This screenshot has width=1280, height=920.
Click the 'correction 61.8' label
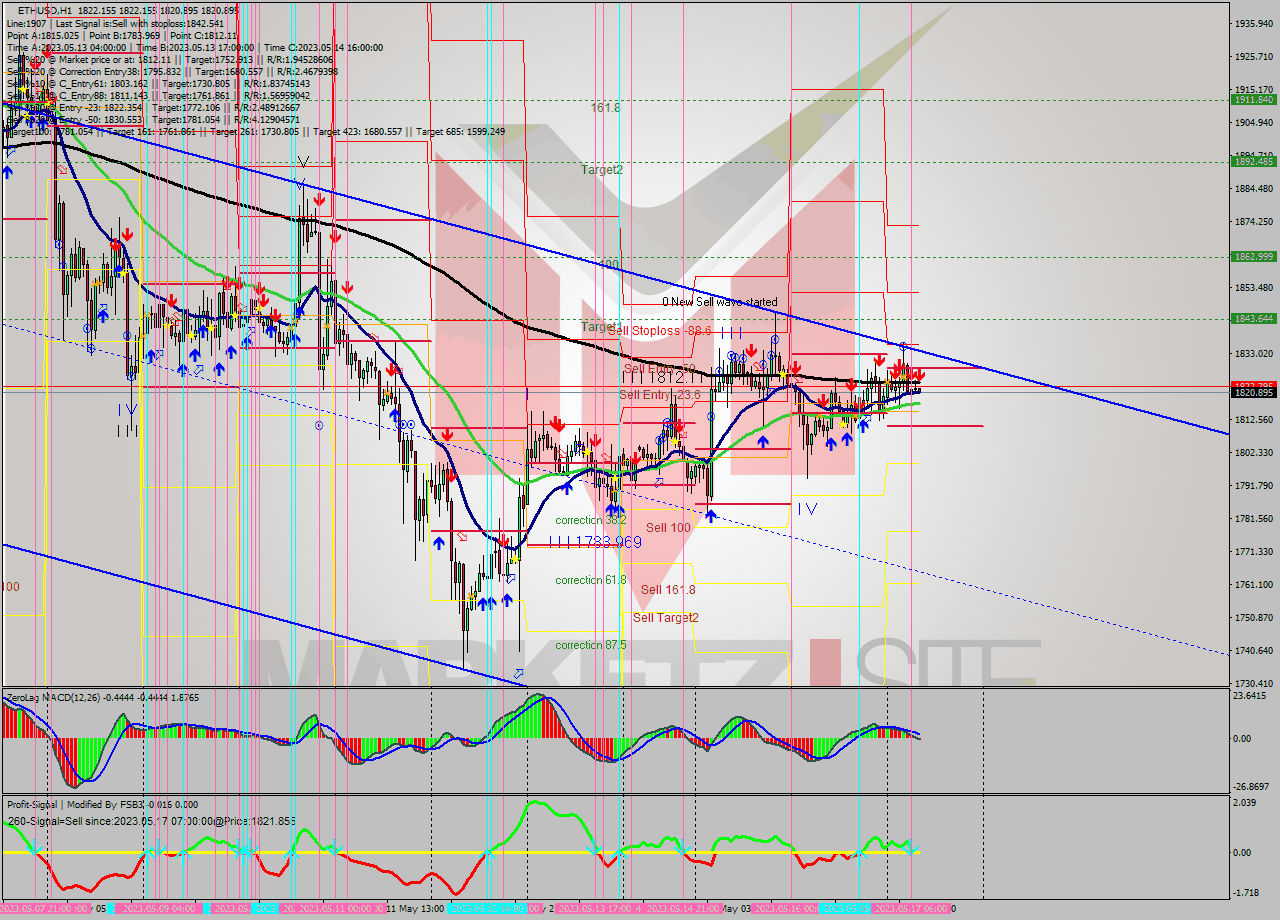591,580
